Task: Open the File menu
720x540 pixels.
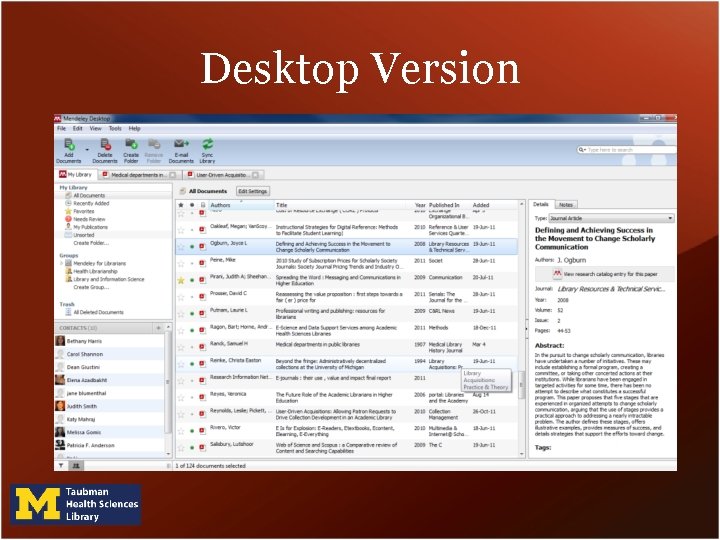Action: click(62, 129)
